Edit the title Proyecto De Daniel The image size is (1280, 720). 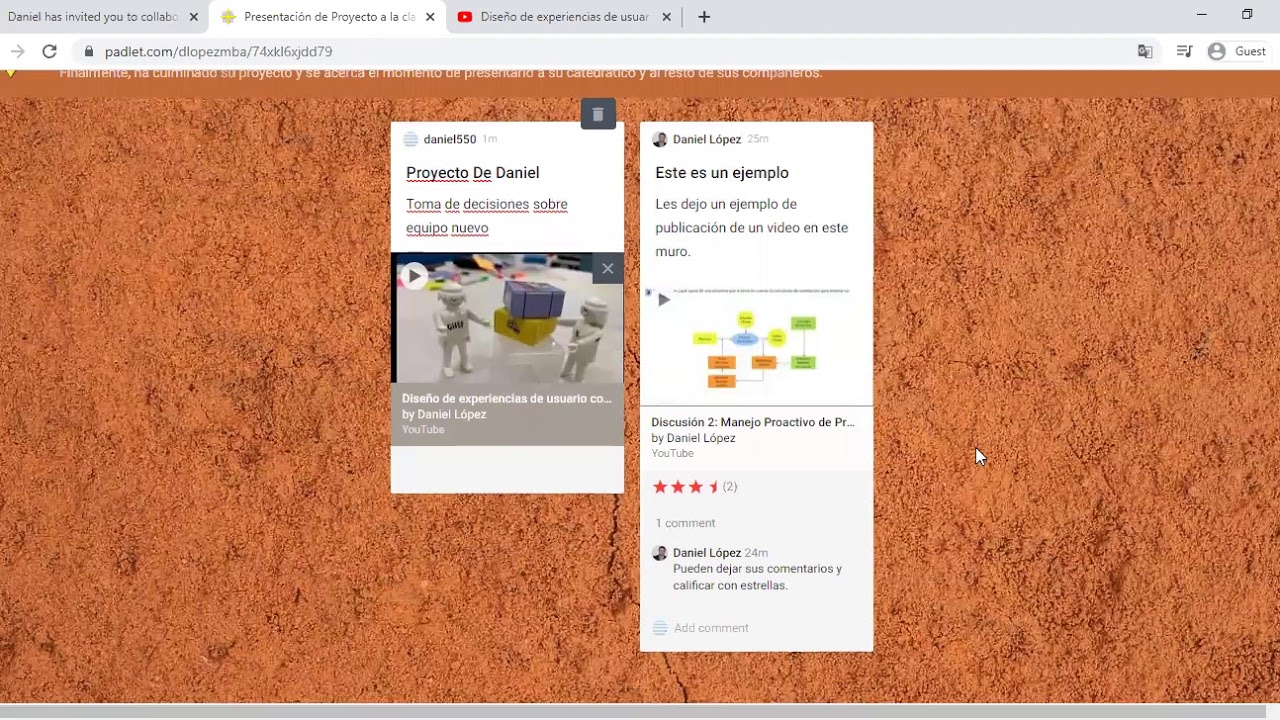click(473, 173)
